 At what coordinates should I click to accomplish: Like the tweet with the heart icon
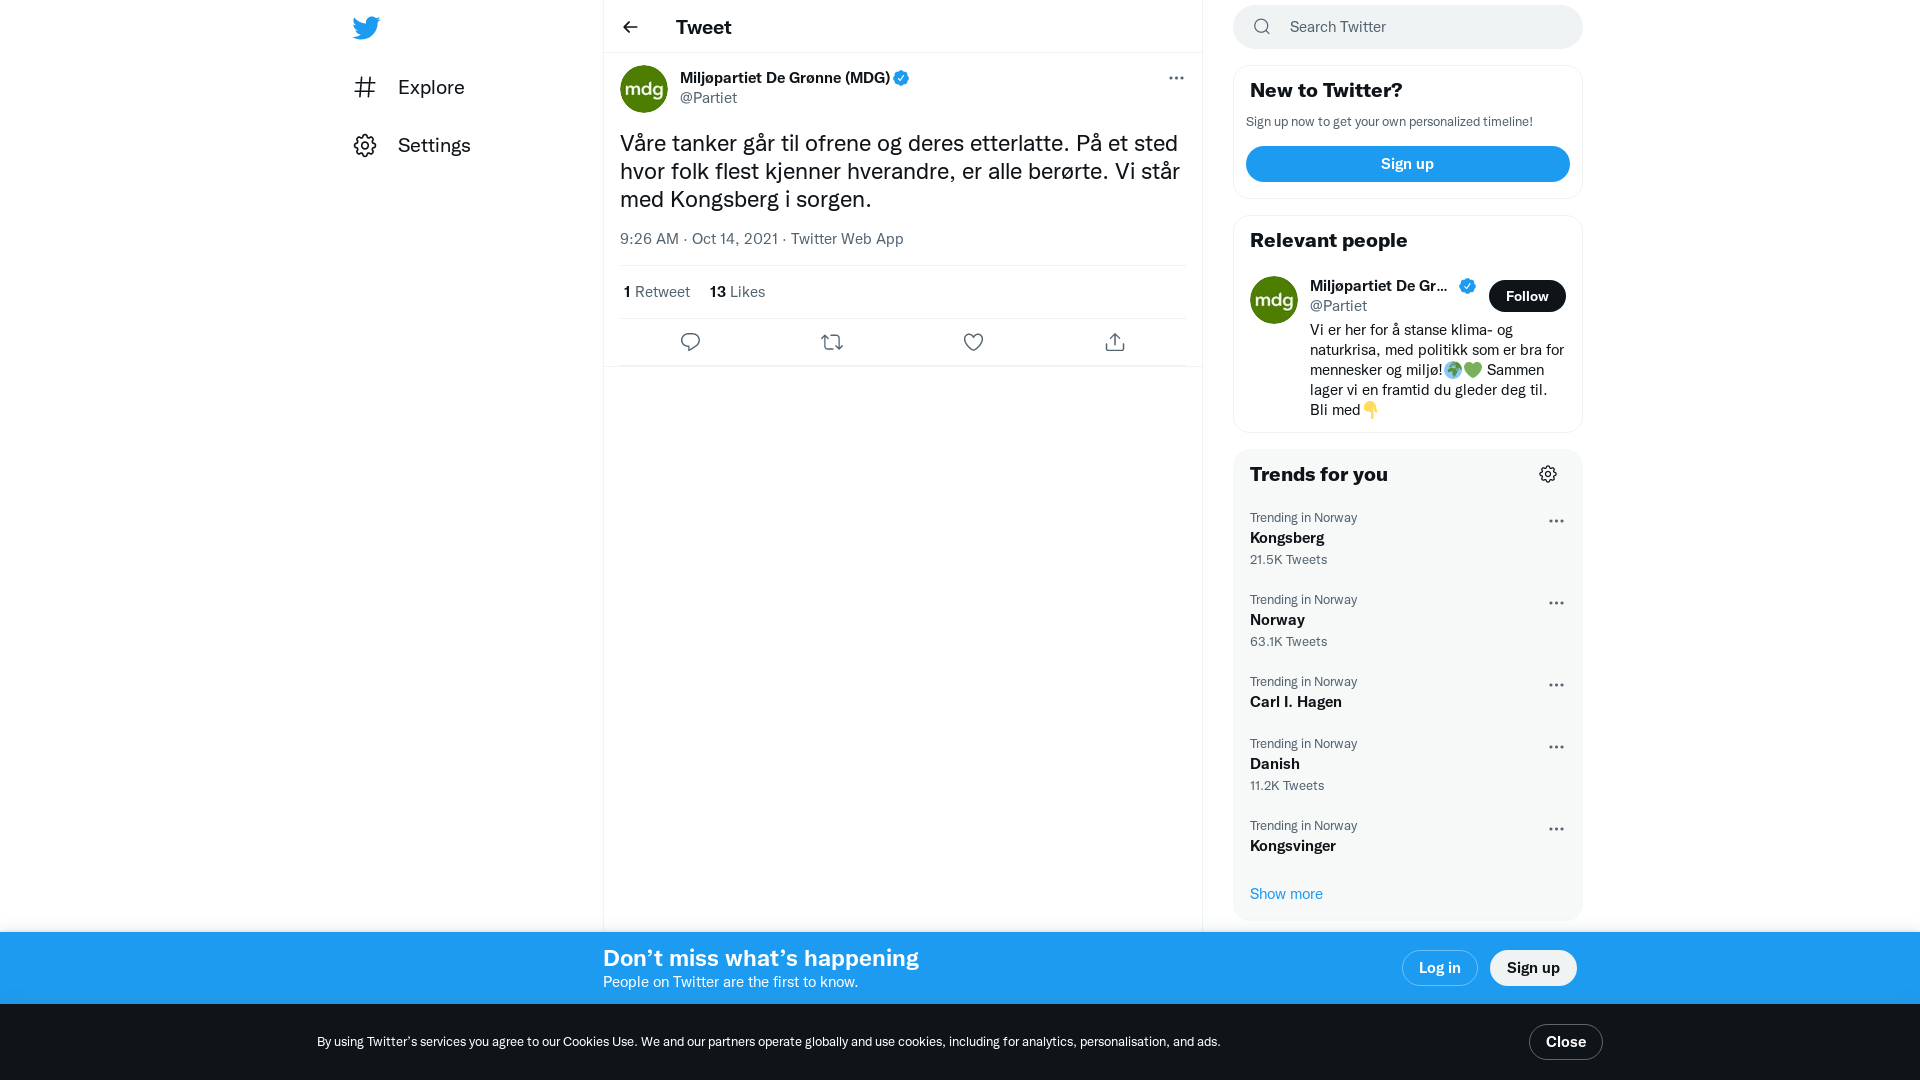(x=973, y=342)
